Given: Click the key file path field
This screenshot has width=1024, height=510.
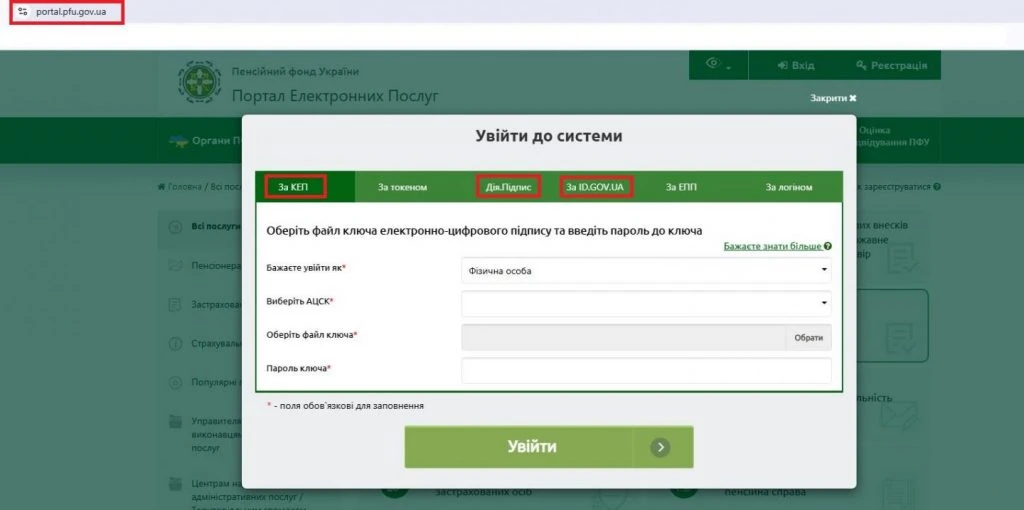Looking at the screenshot, I should click(x=623, y=338).
